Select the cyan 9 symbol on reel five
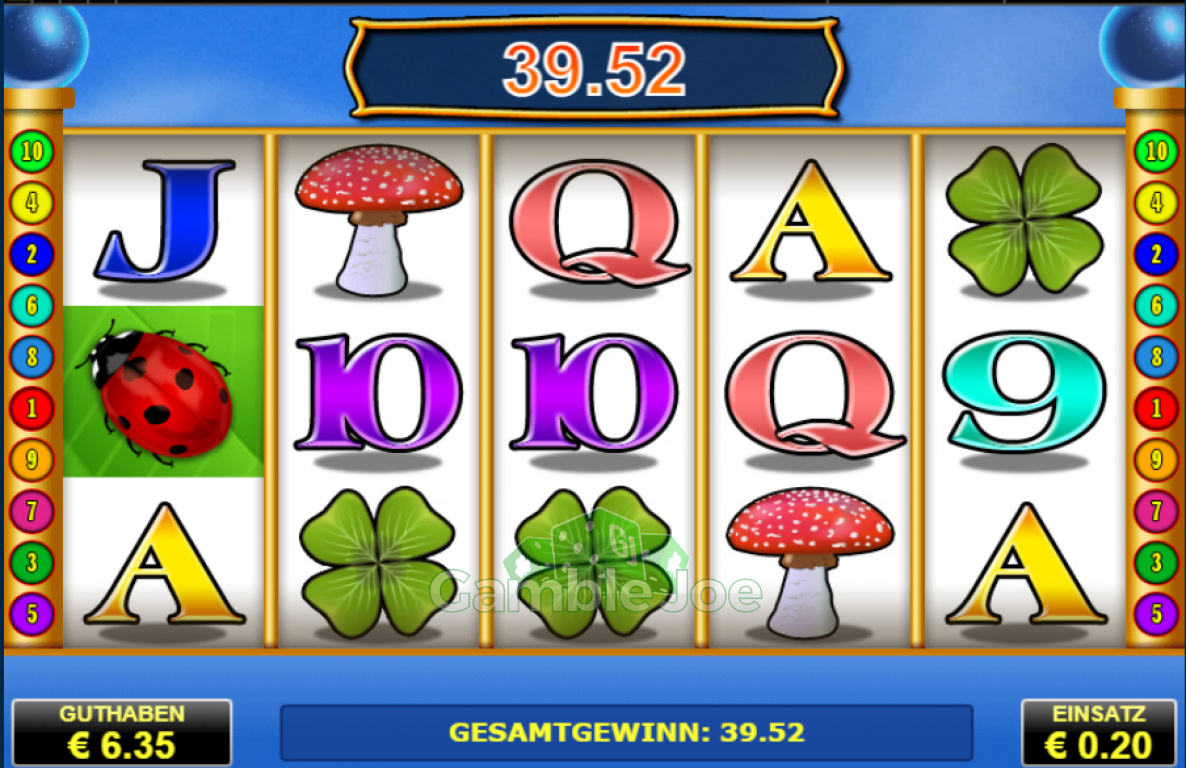The width and height of the screenshot is (1186, 768). pyautogui.click(x=1025, y=391)
